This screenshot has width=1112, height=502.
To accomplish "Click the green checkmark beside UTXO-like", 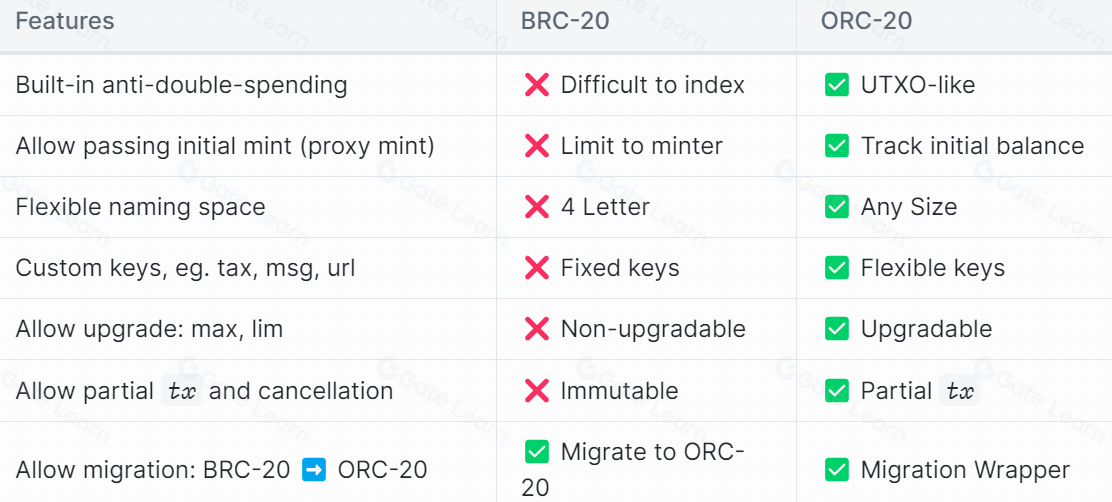I will click(837, 85).
